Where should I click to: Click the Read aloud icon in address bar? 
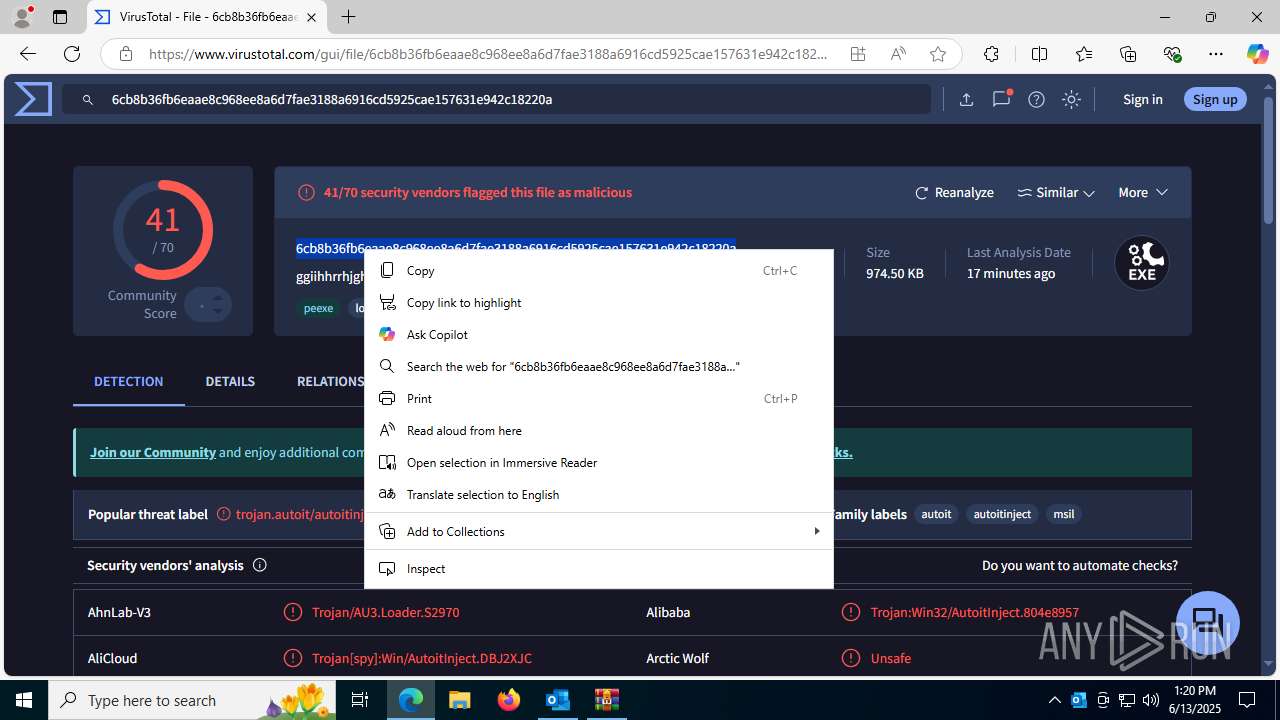[x=897, y=54]
